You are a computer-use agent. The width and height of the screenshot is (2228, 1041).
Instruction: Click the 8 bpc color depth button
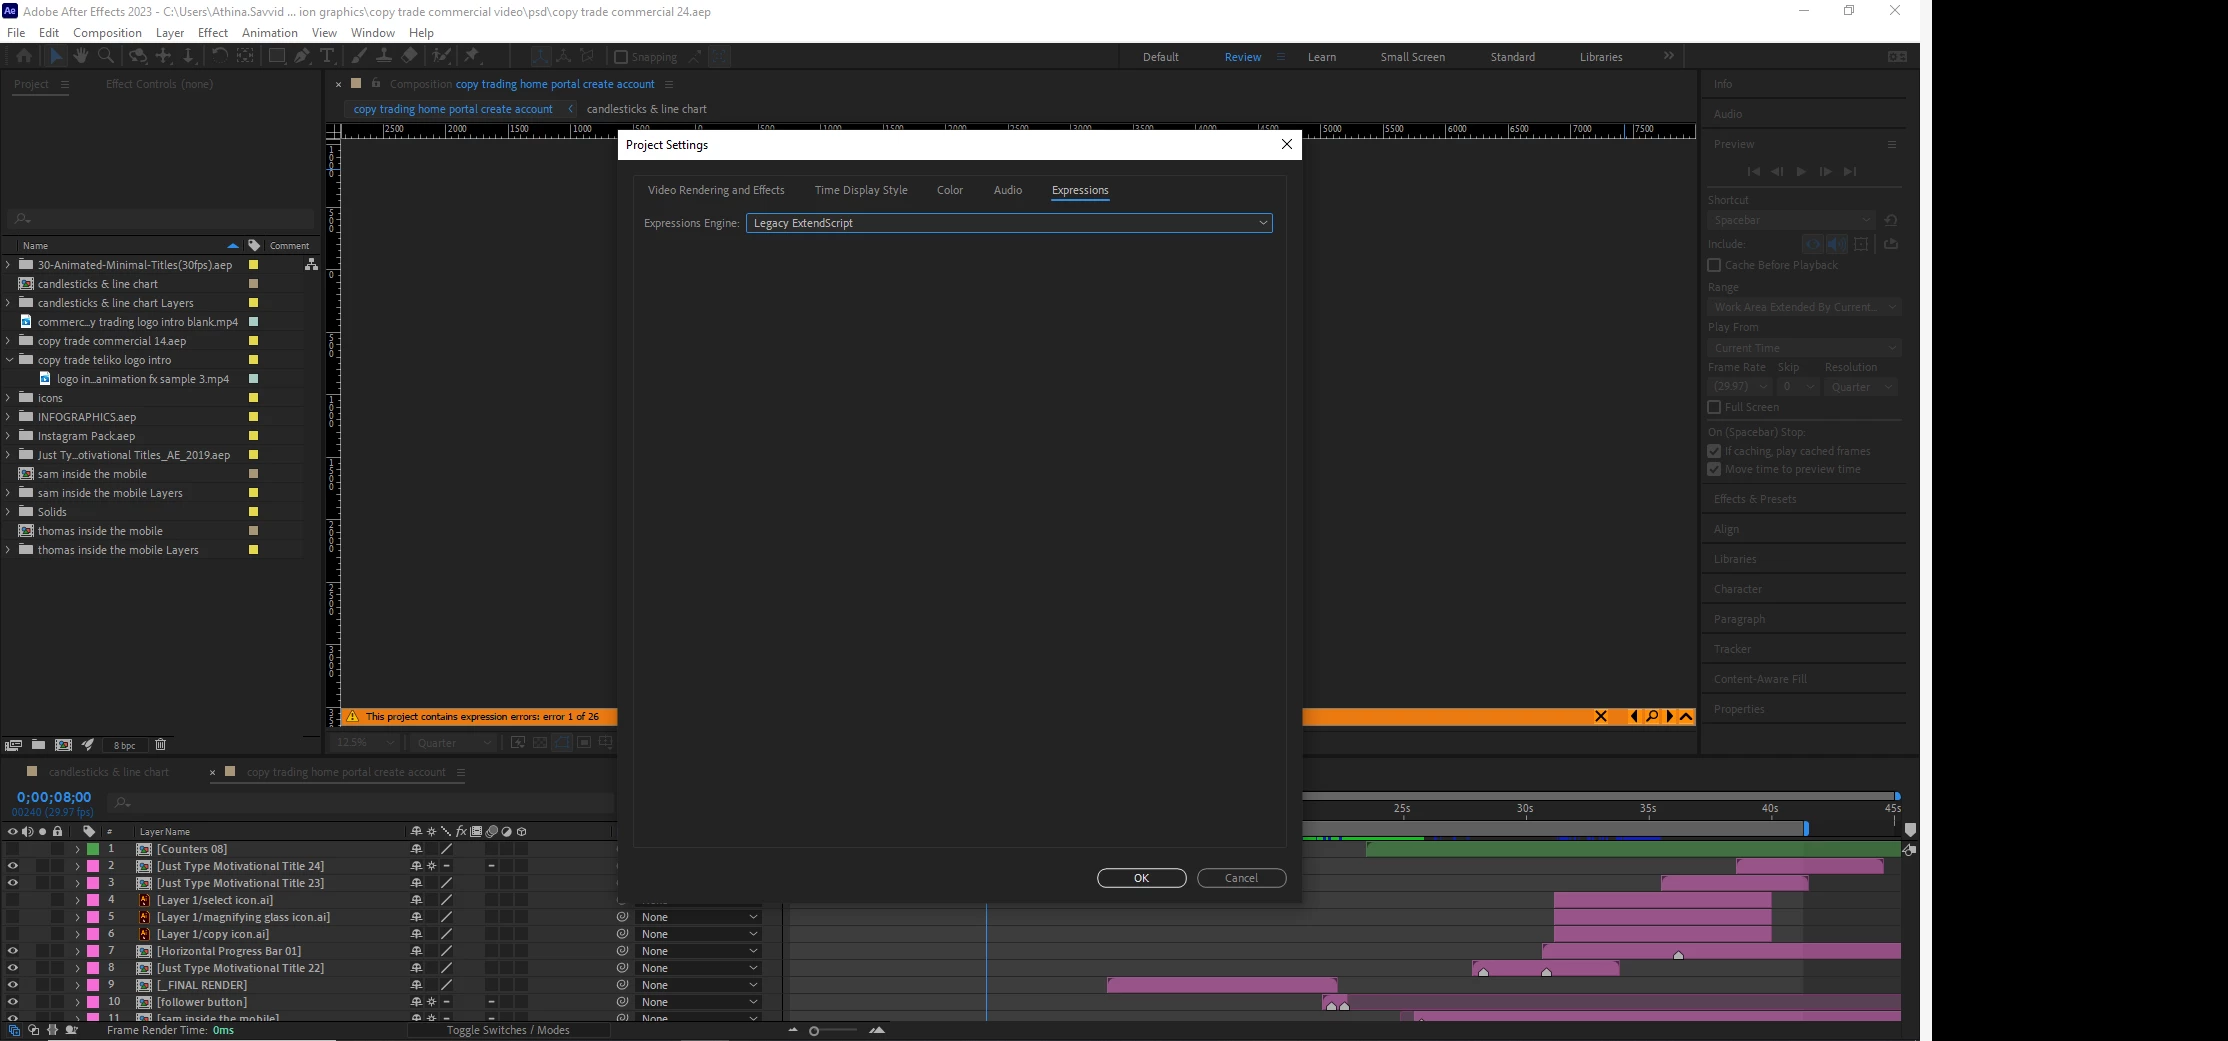[125, 745]
